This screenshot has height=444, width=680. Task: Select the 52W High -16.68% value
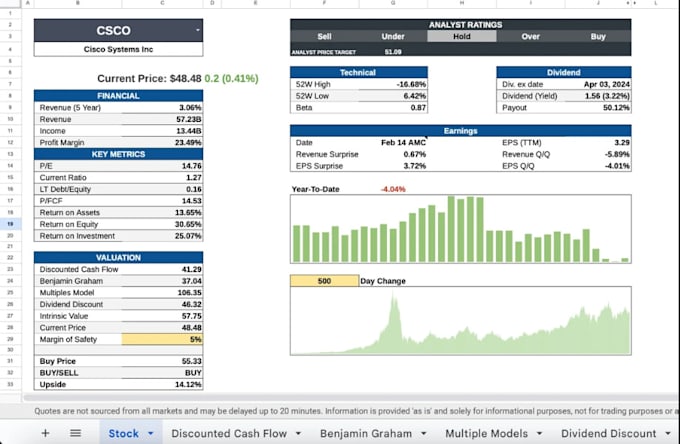coord(412,84)
